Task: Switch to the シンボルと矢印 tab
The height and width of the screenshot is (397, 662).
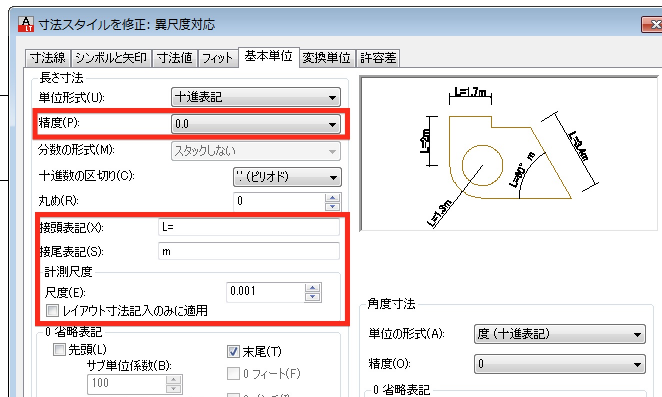Action: (x=111, y=58)
